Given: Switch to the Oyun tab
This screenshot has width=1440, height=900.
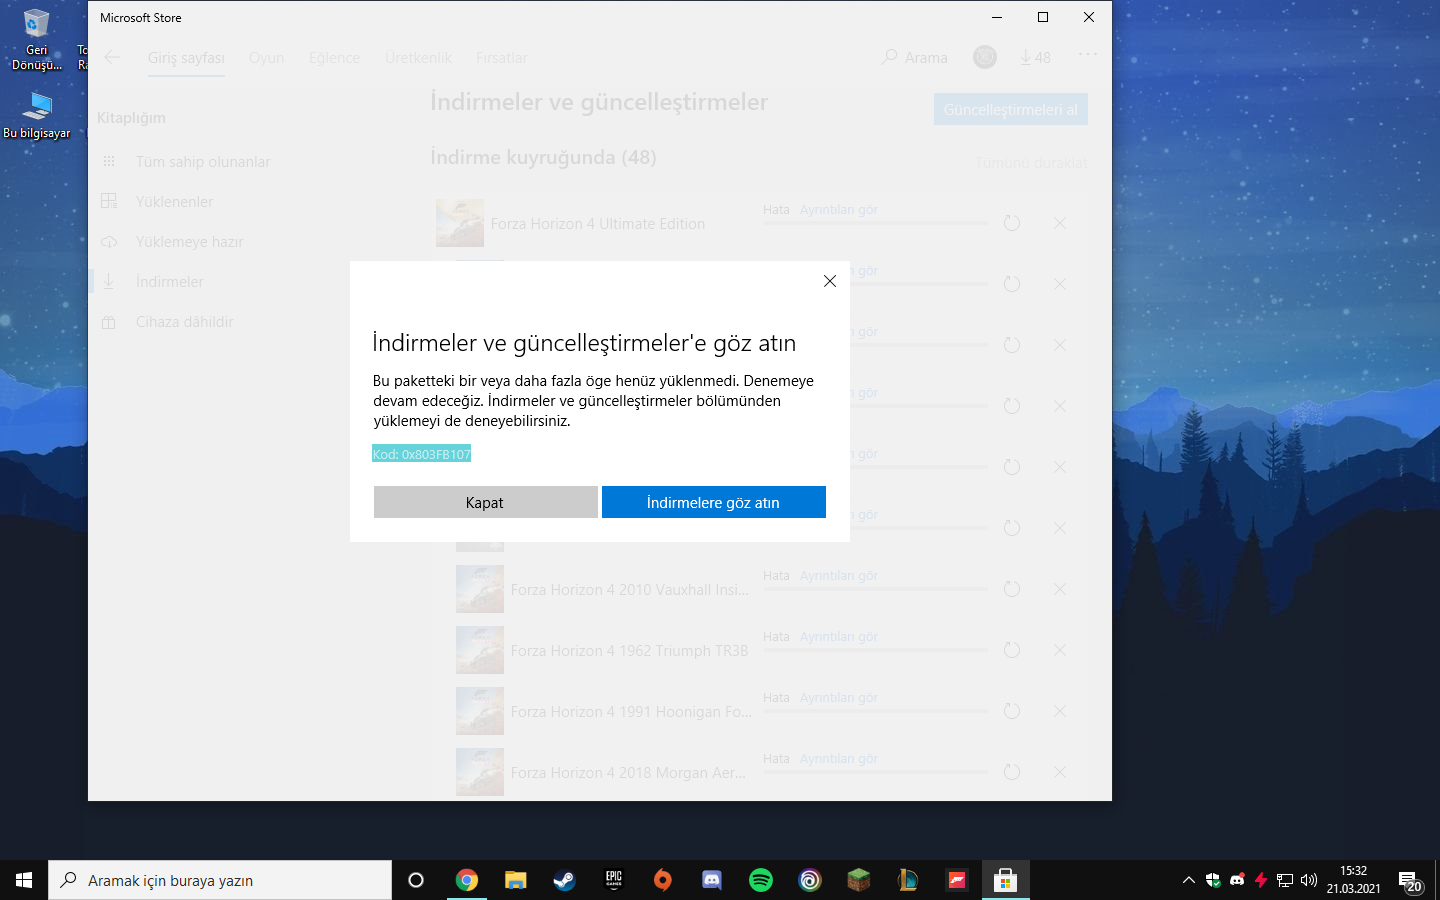Looking at the screenshot, I should click(266, 57).
